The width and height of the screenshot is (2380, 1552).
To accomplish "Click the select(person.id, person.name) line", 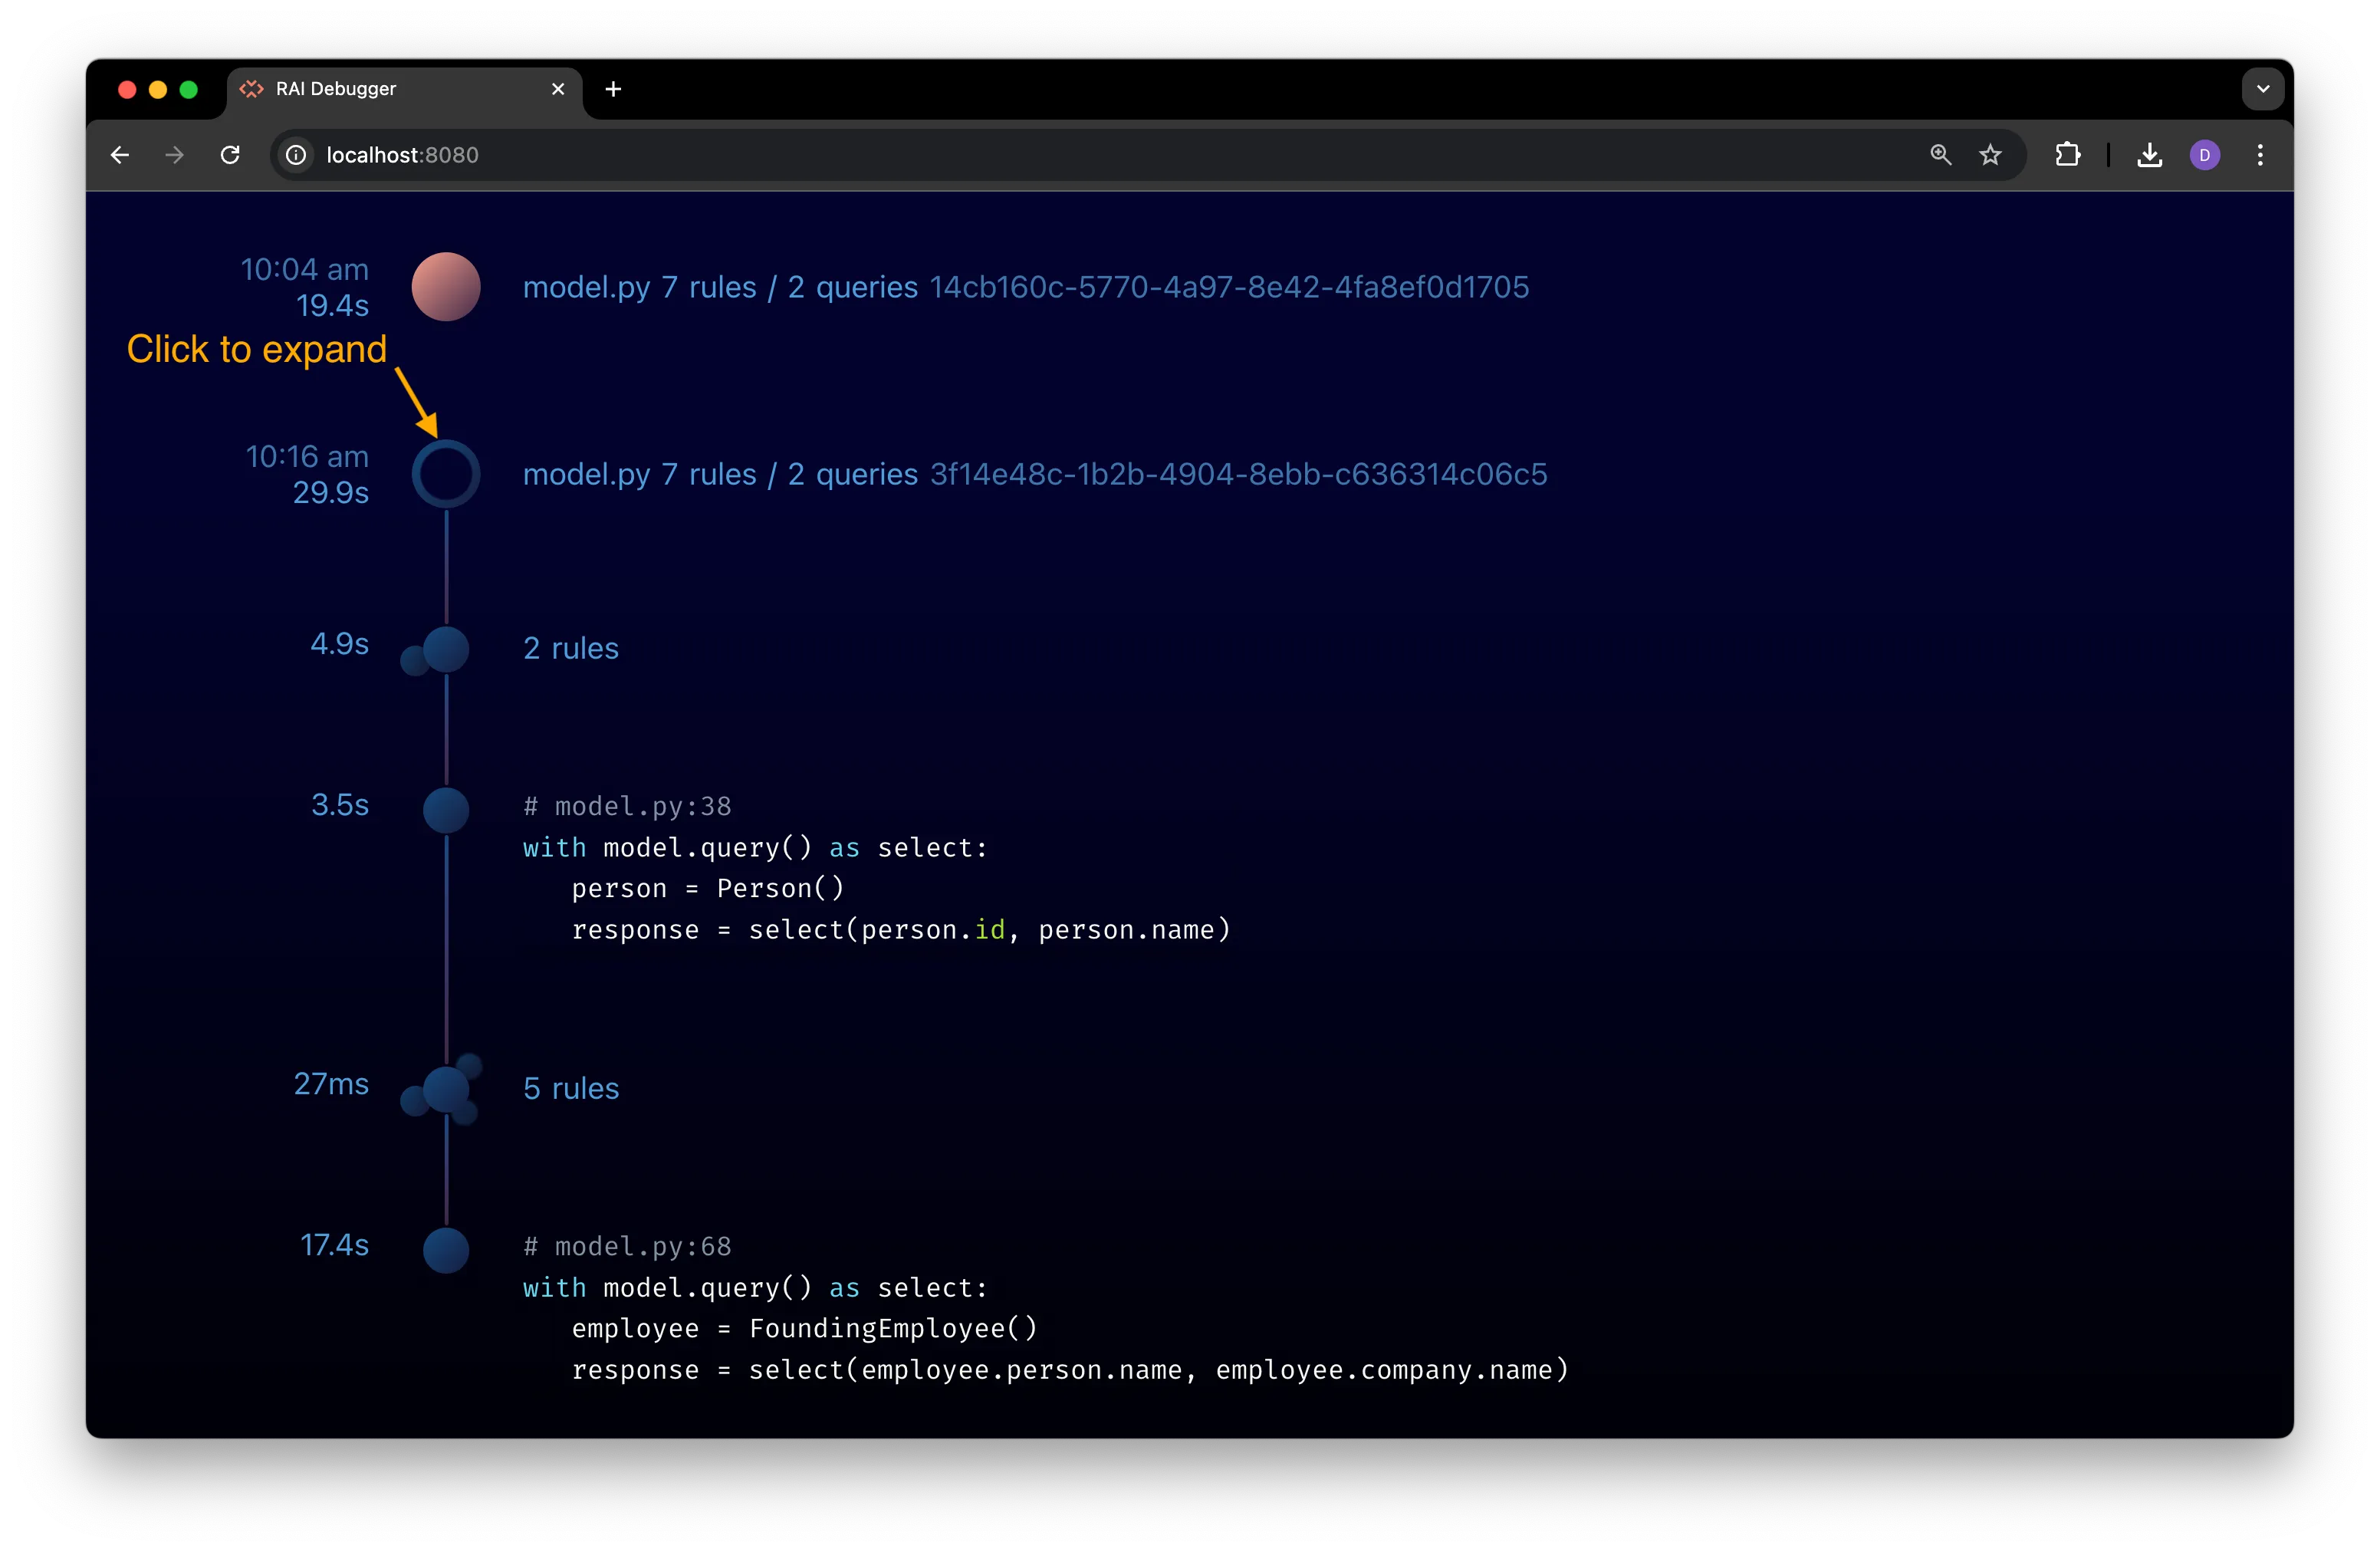I will 901,930.
